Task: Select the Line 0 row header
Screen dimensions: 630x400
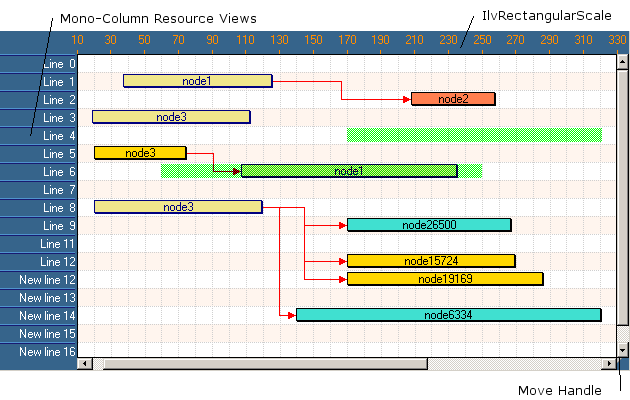Action: point(40,63)
